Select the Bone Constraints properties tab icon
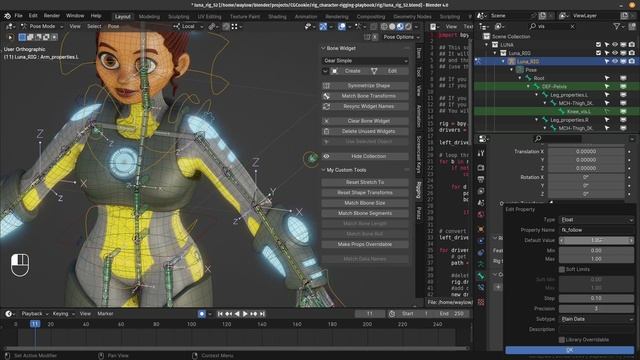640x360 pixels. click(x=481, y=288)
